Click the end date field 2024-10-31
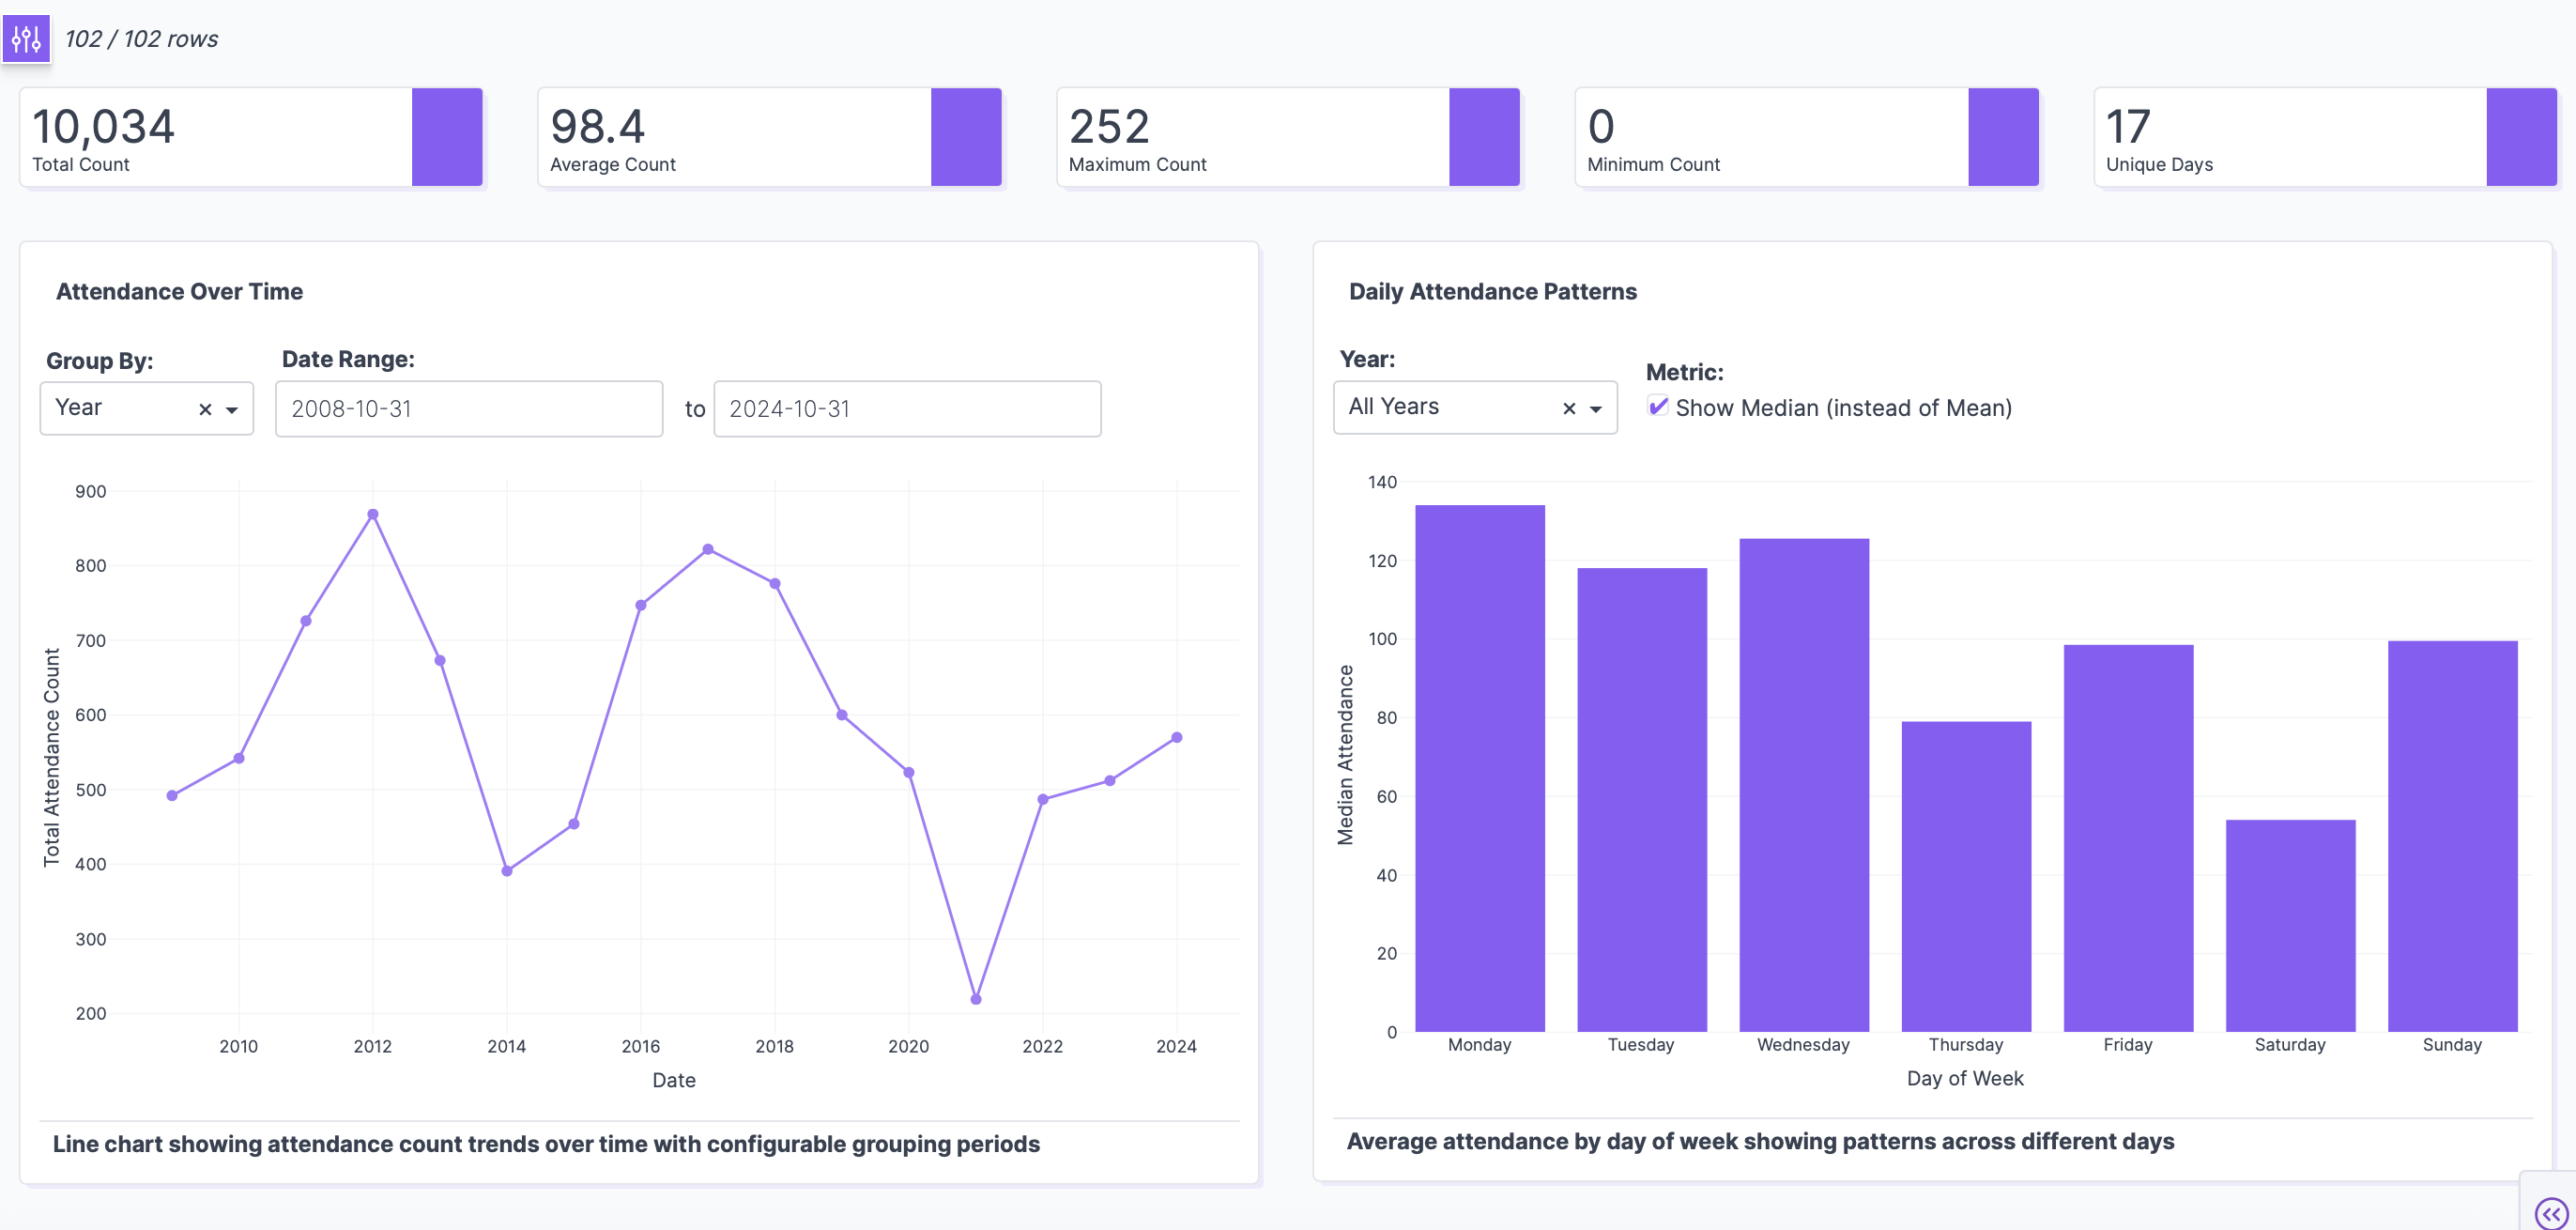Image resolution: width=2576 pixels, height=1230 pixels. [x=906, y=409]
